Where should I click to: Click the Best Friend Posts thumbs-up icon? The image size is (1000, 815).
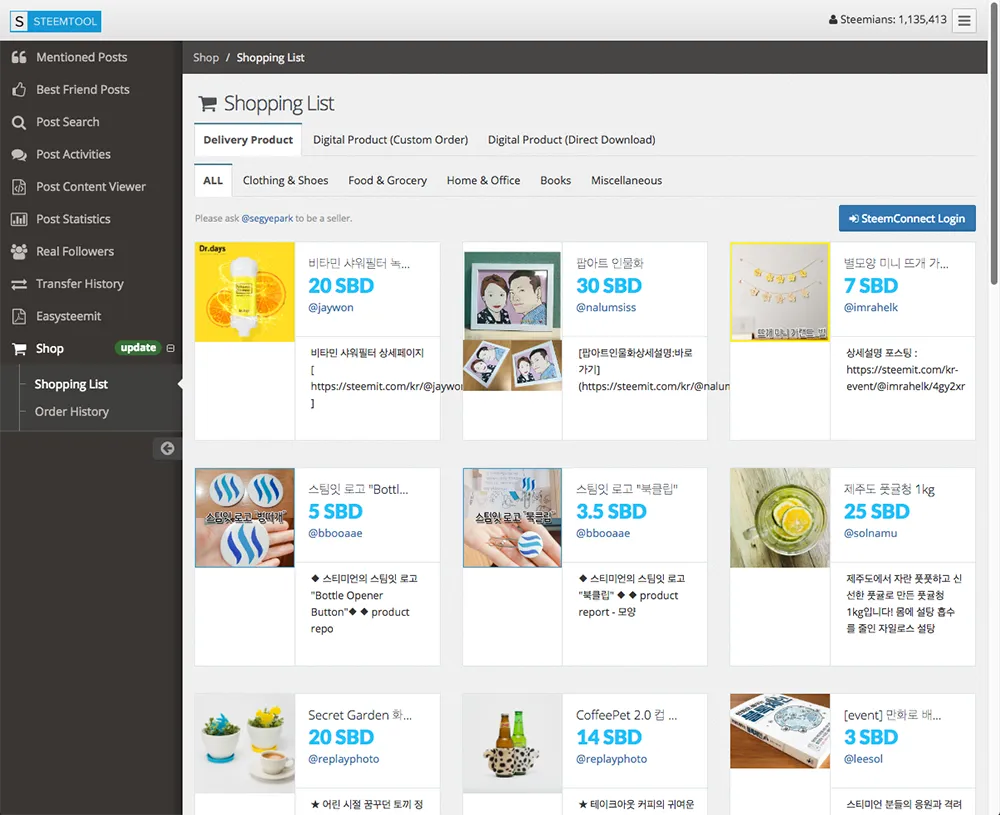(19, 89)
